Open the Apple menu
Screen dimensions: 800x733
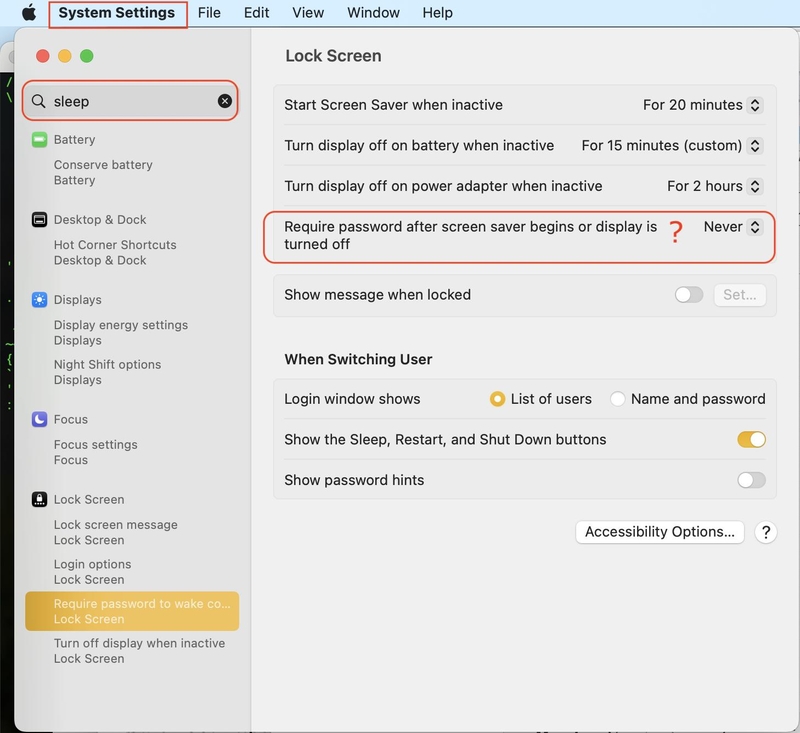(29, 12)
